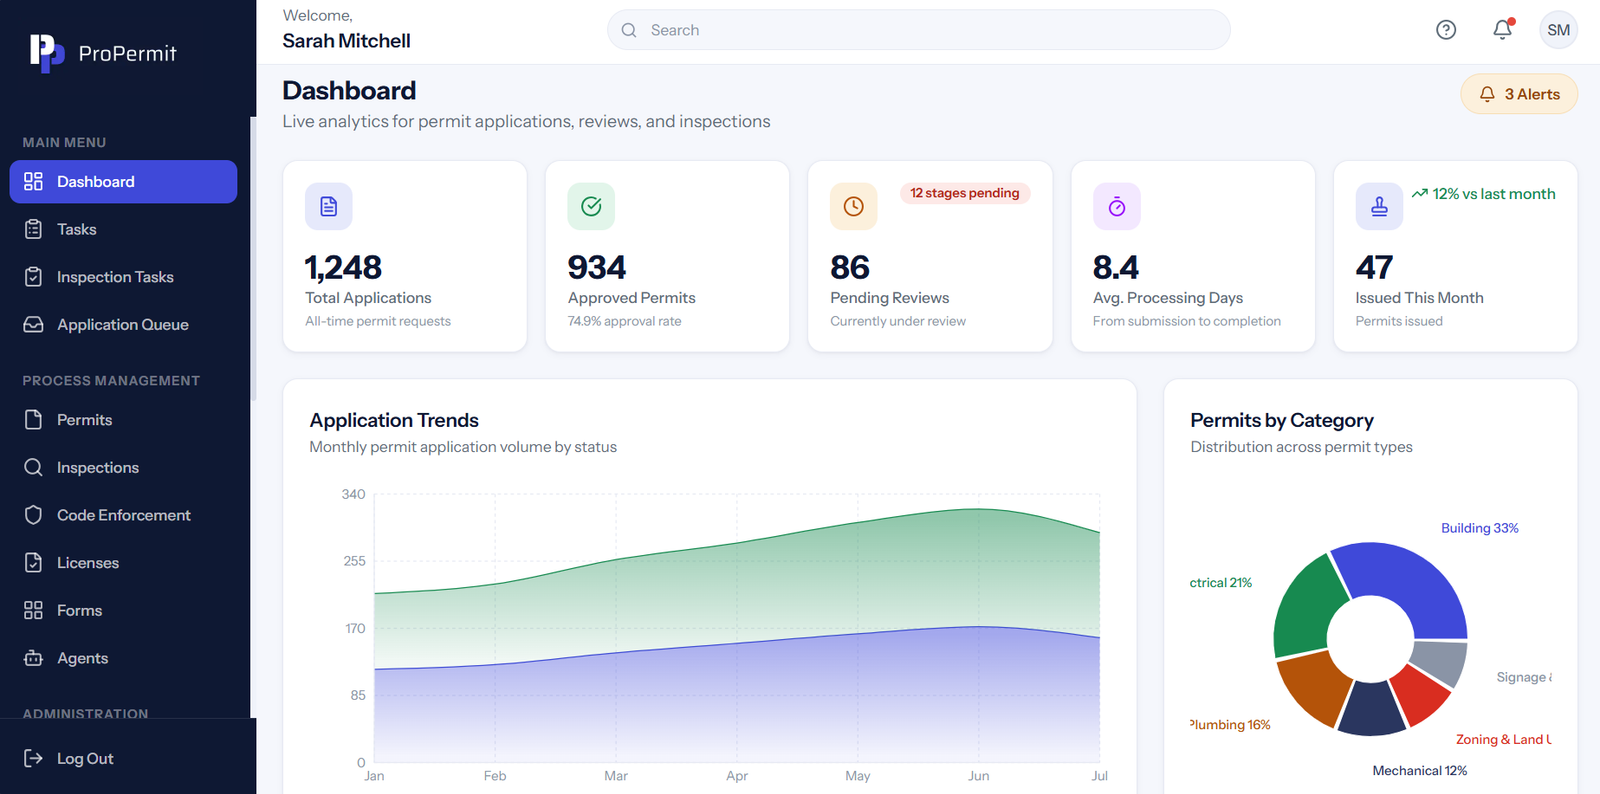
Task: Click the 3 Alerts button
Action: pyautogui.click(x=1519, y=94)
